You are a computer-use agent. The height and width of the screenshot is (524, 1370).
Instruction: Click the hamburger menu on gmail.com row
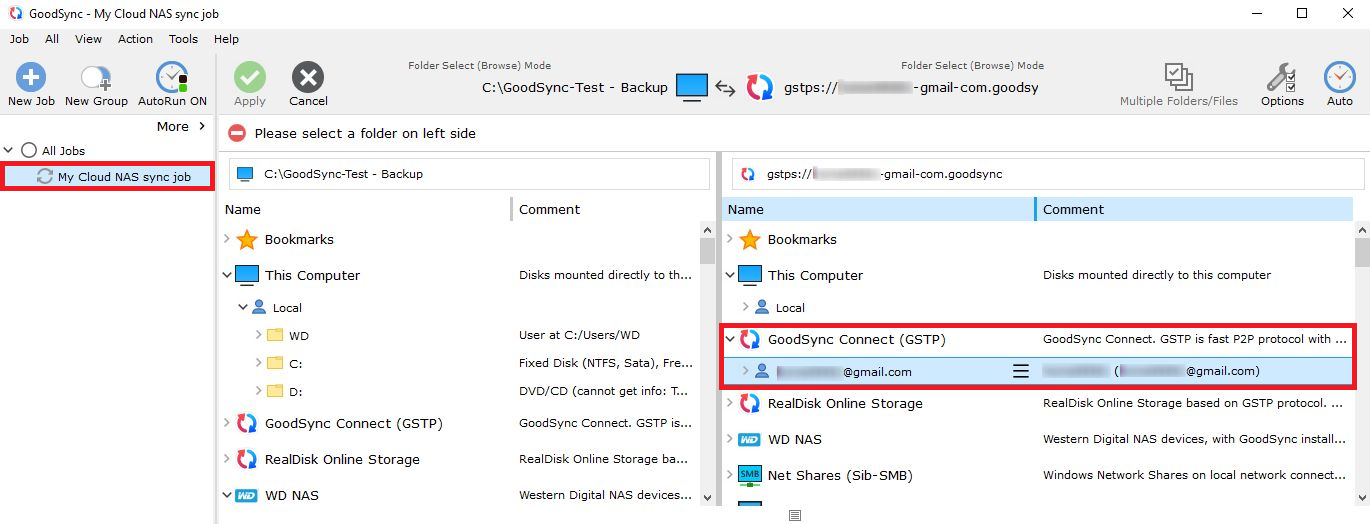pos(1020,372)
